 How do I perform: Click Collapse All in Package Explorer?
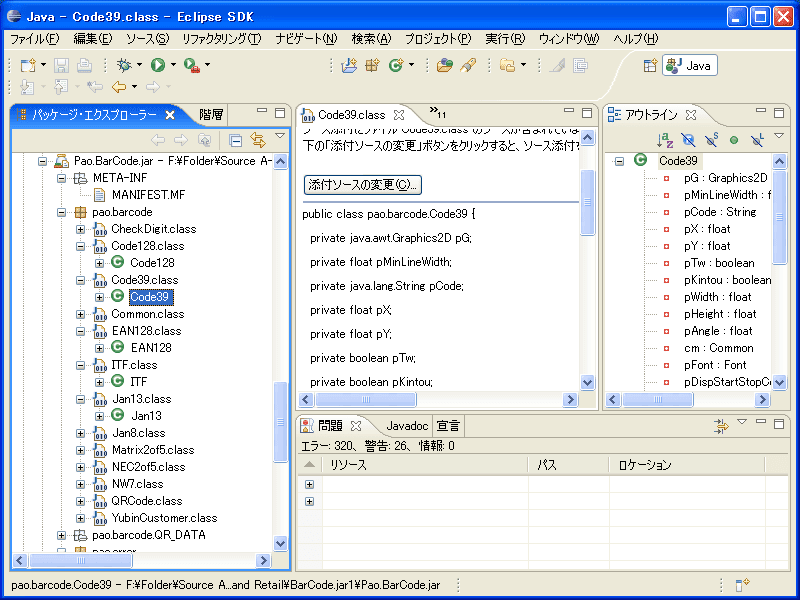(x=235, y=139)
